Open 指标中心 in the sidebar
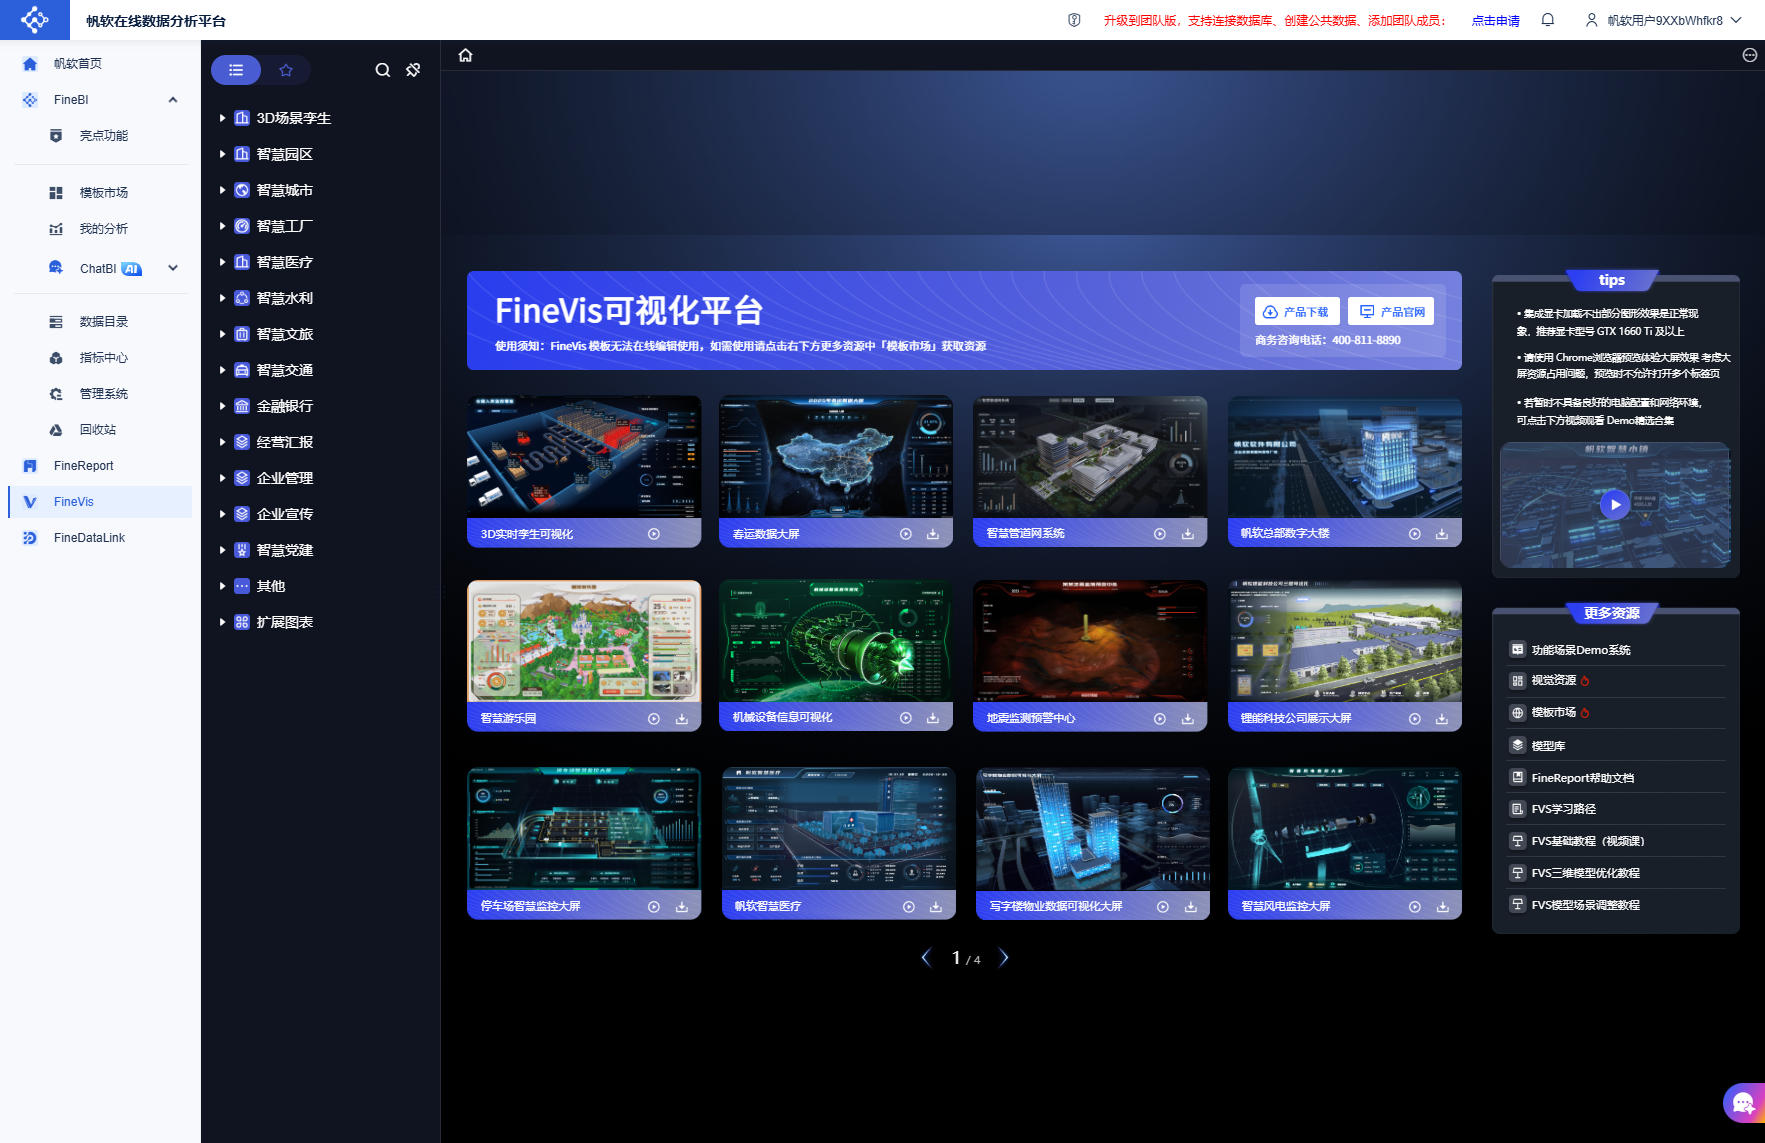 click(102, 358)
